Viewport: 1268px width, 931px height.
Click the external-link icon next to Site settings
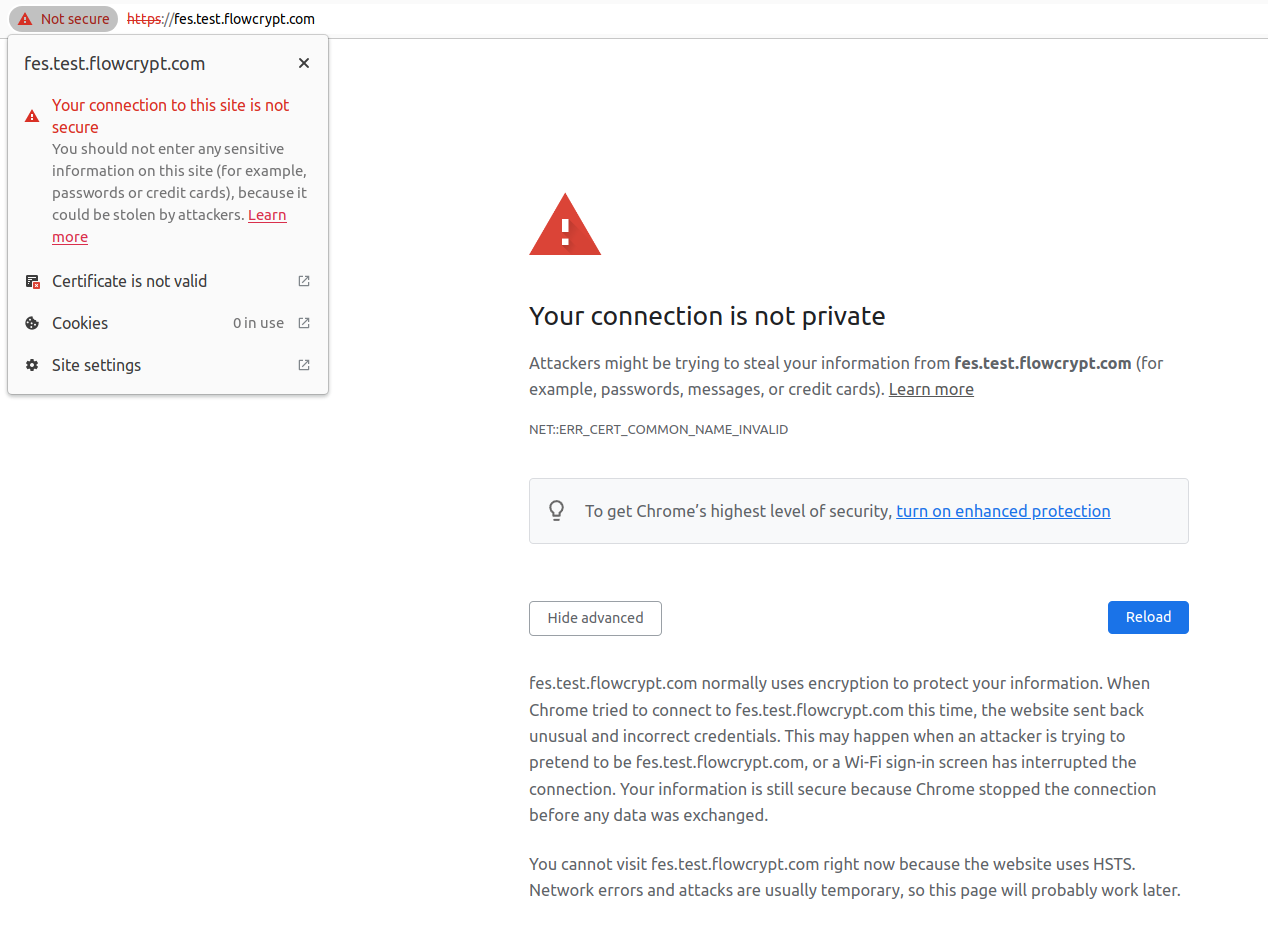coord(303,365)
